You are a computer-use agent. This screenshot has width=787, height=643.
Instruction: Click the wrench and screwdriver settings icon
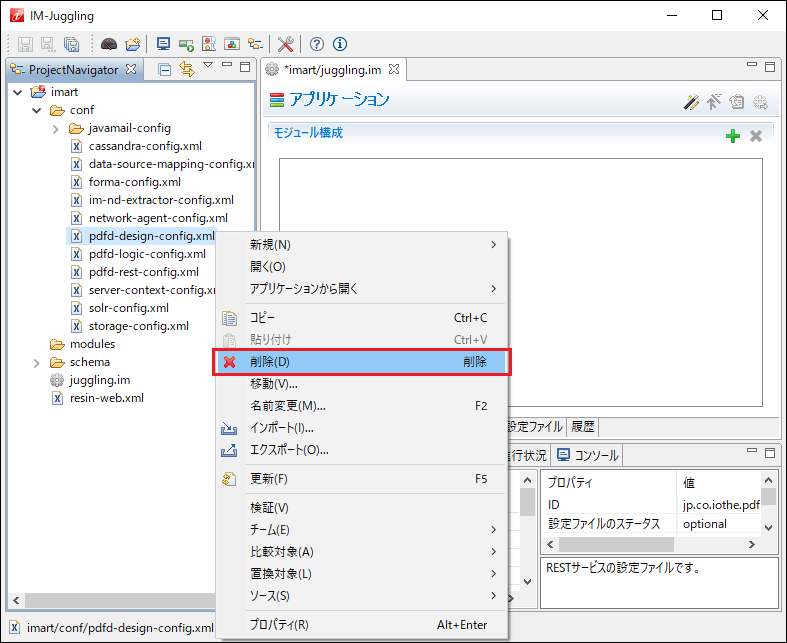coord(286,44)
